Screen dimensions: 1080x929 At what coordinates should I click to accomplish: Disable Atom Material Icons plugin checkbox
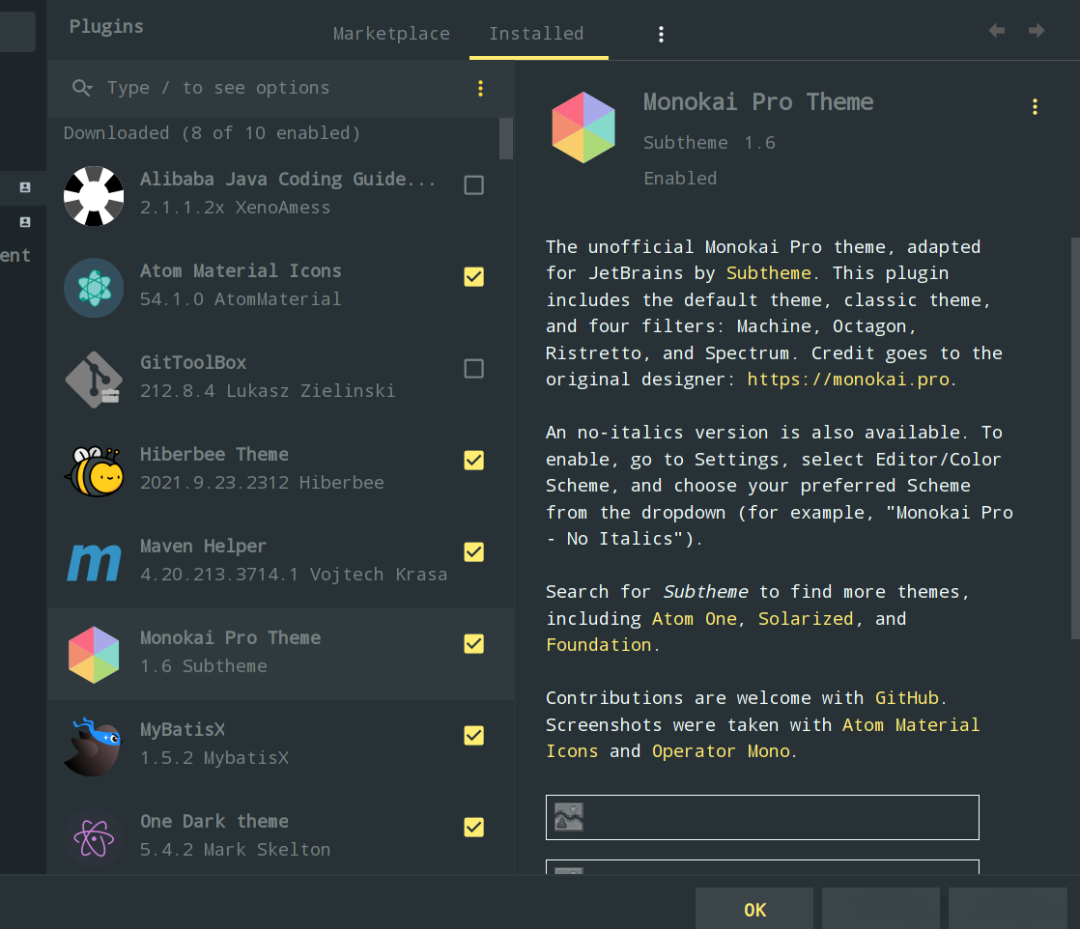[474, 277]
